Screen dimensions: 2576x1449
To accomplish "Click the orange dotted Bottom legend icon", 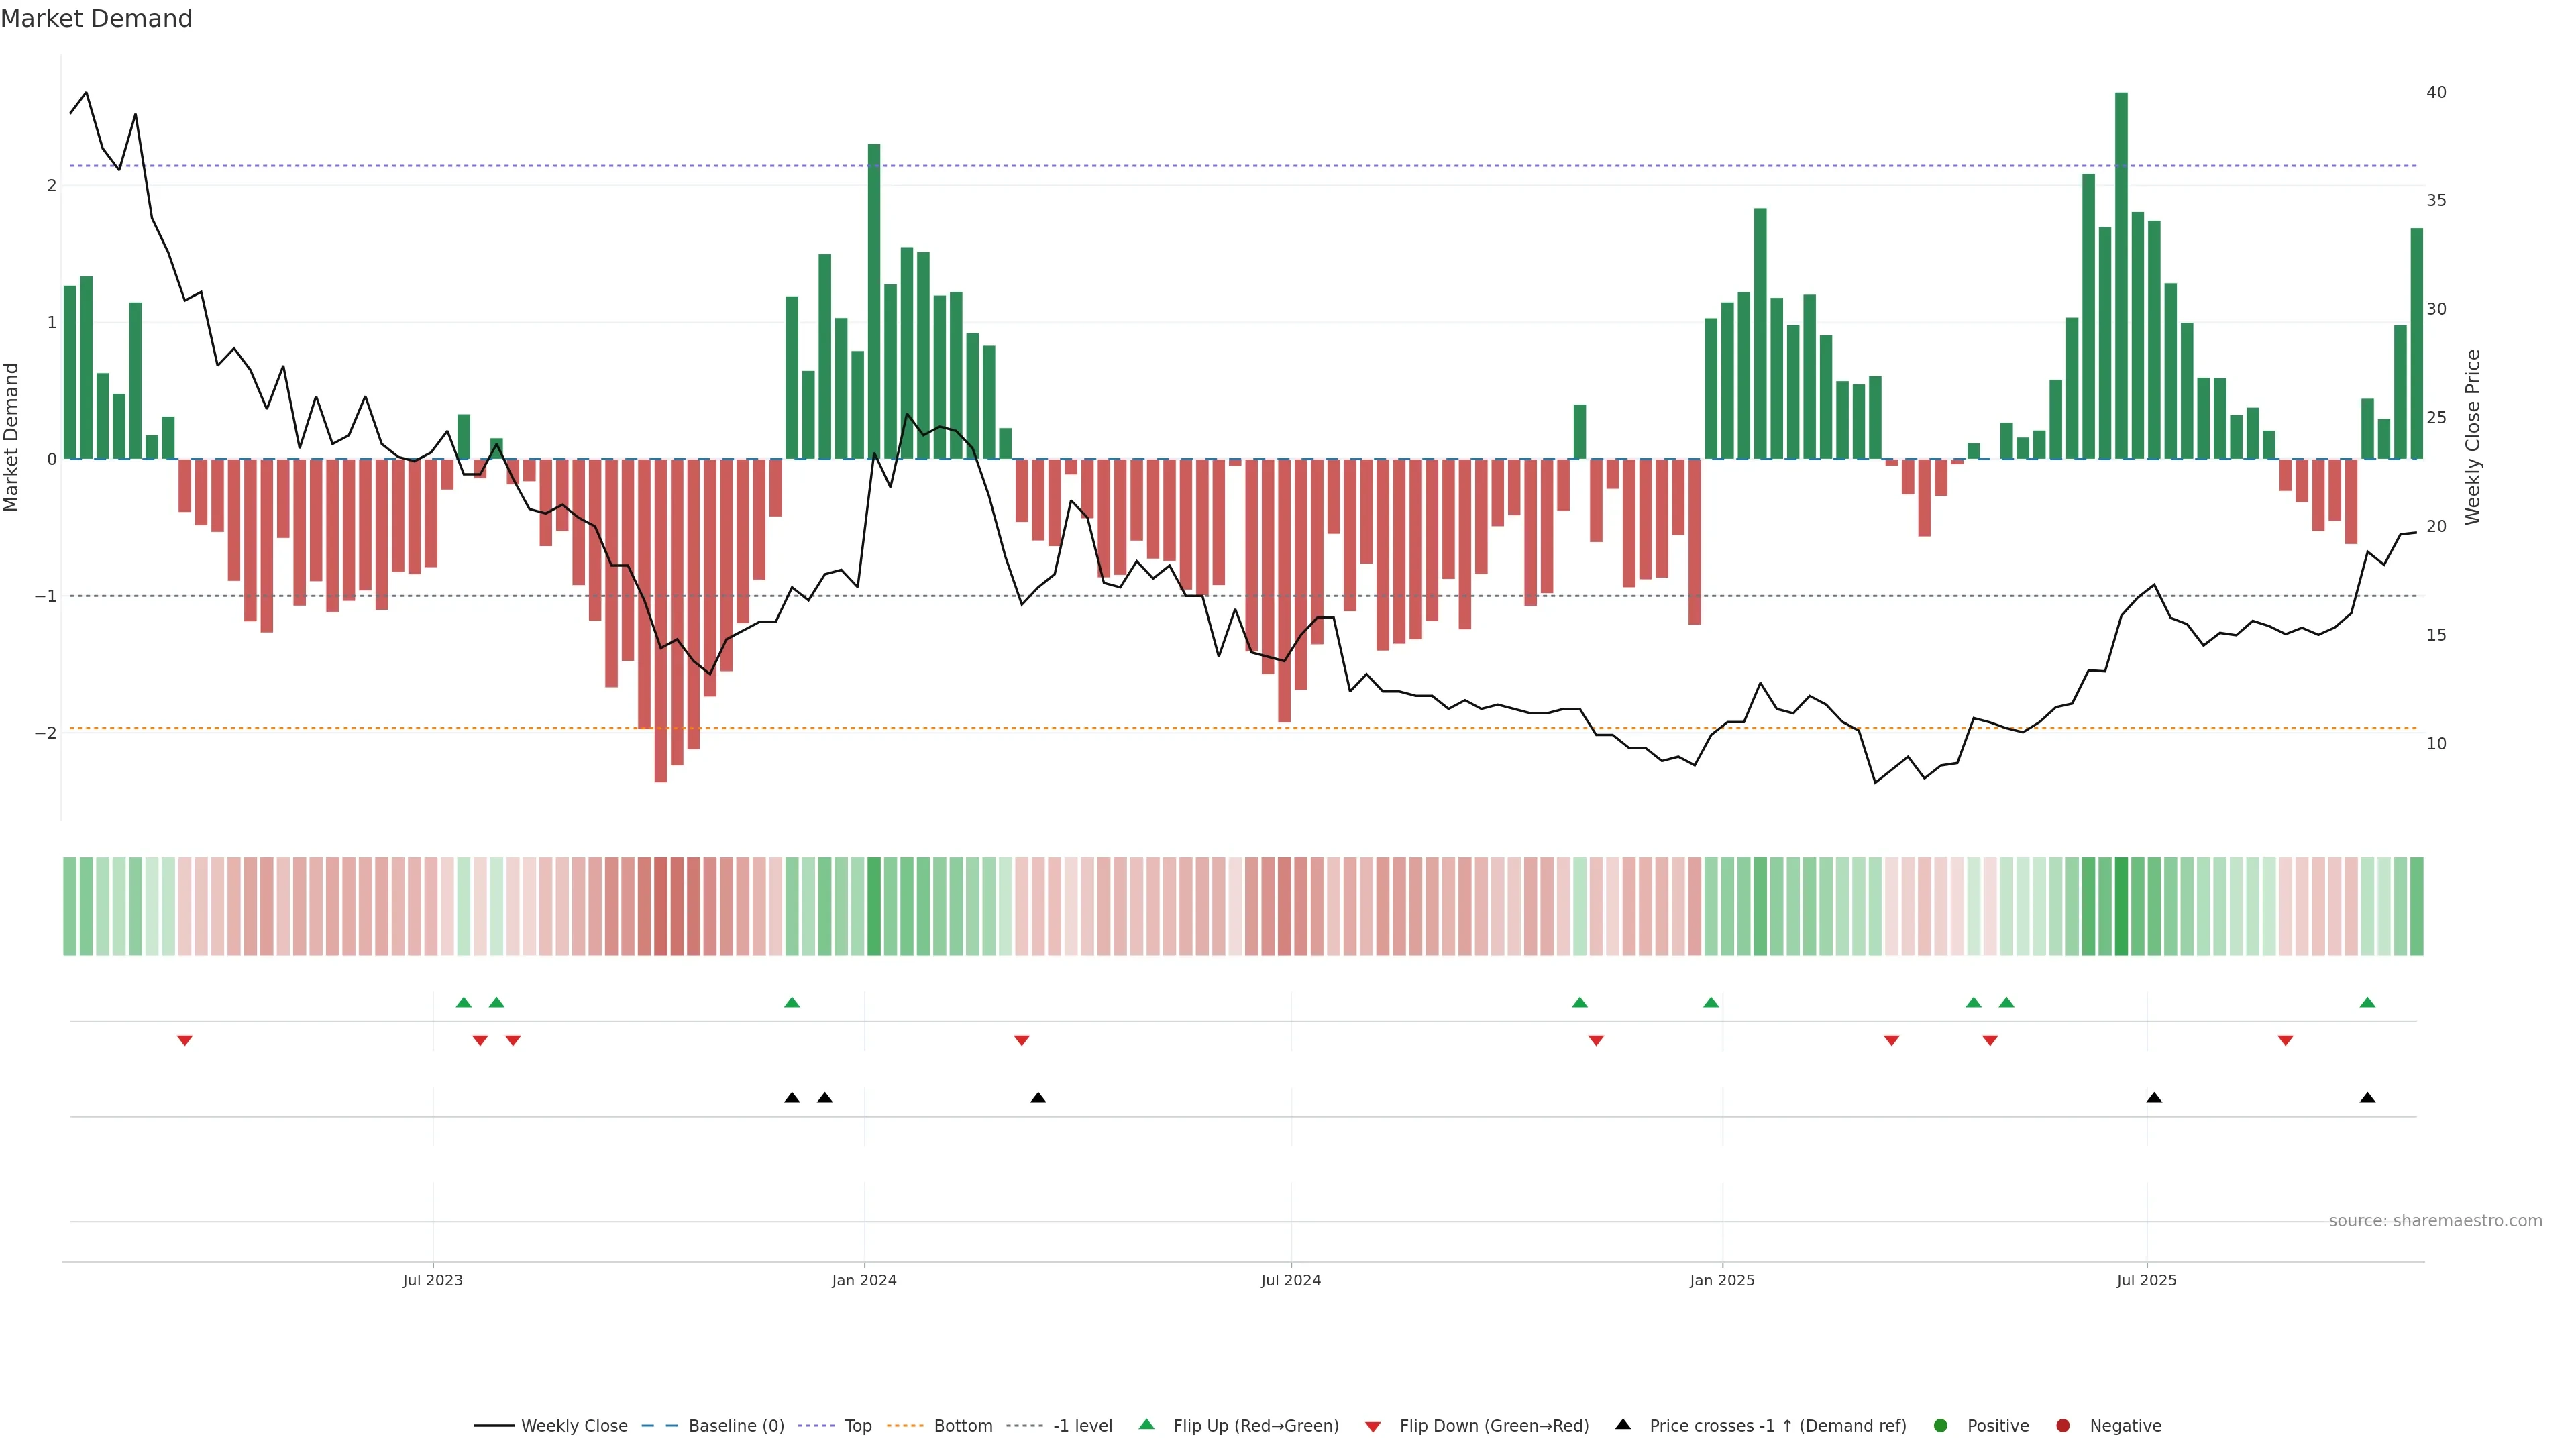I will (x=905, y=1425).
